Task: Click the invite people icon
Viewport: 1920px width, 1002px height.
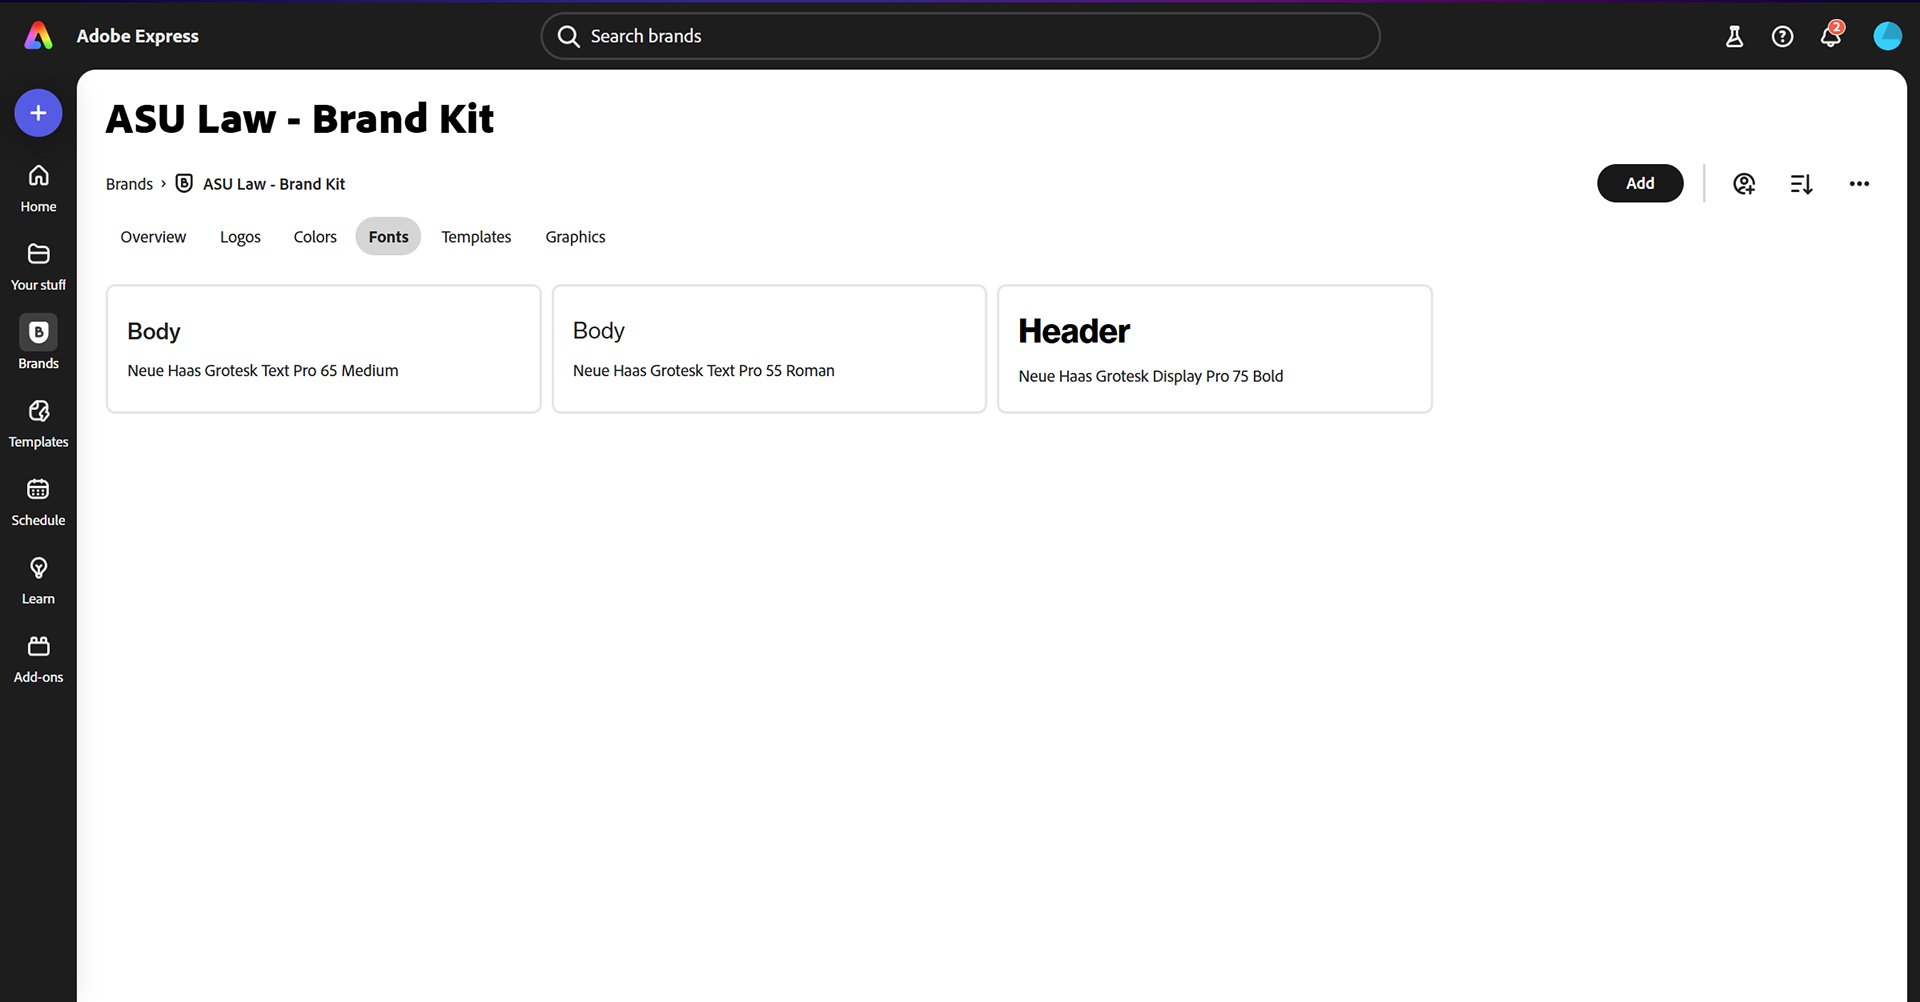Action: coord(1744,184)
